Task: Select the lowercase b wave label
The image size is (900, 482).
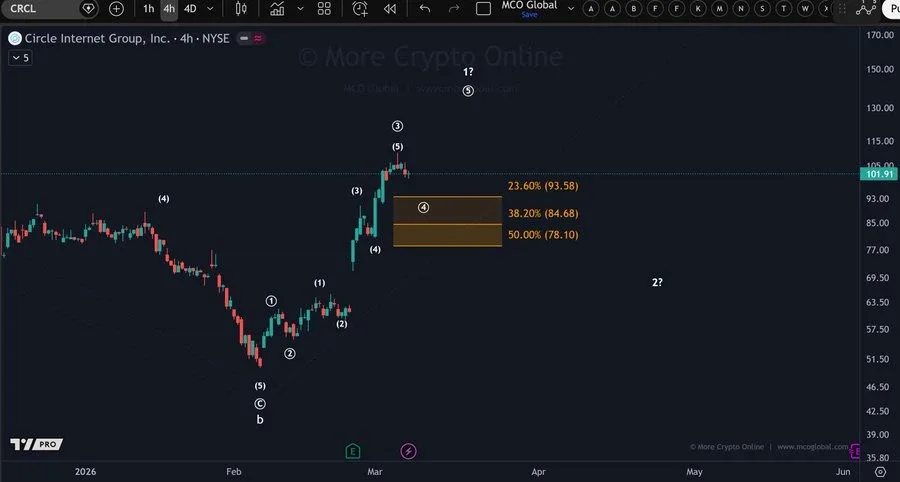Action: pyautogui.click(x=260, y=420)
